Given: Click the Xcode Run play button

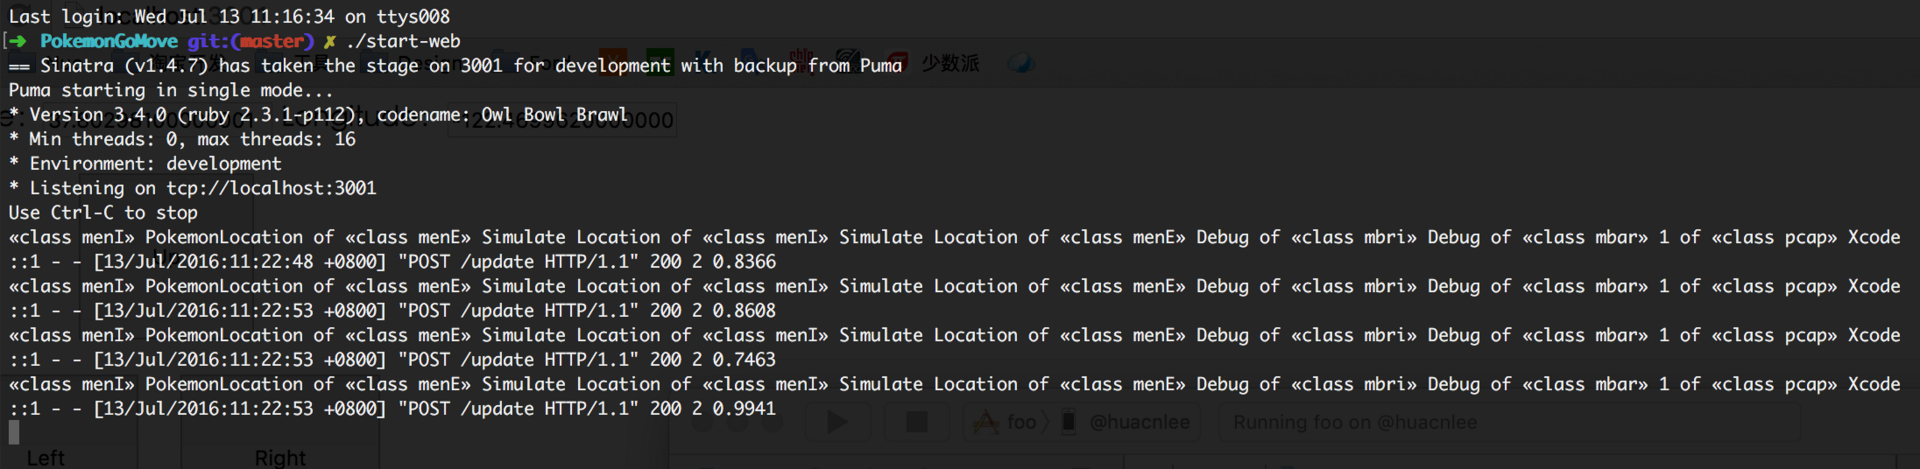Looking at the screenshot, I should 837,422.
